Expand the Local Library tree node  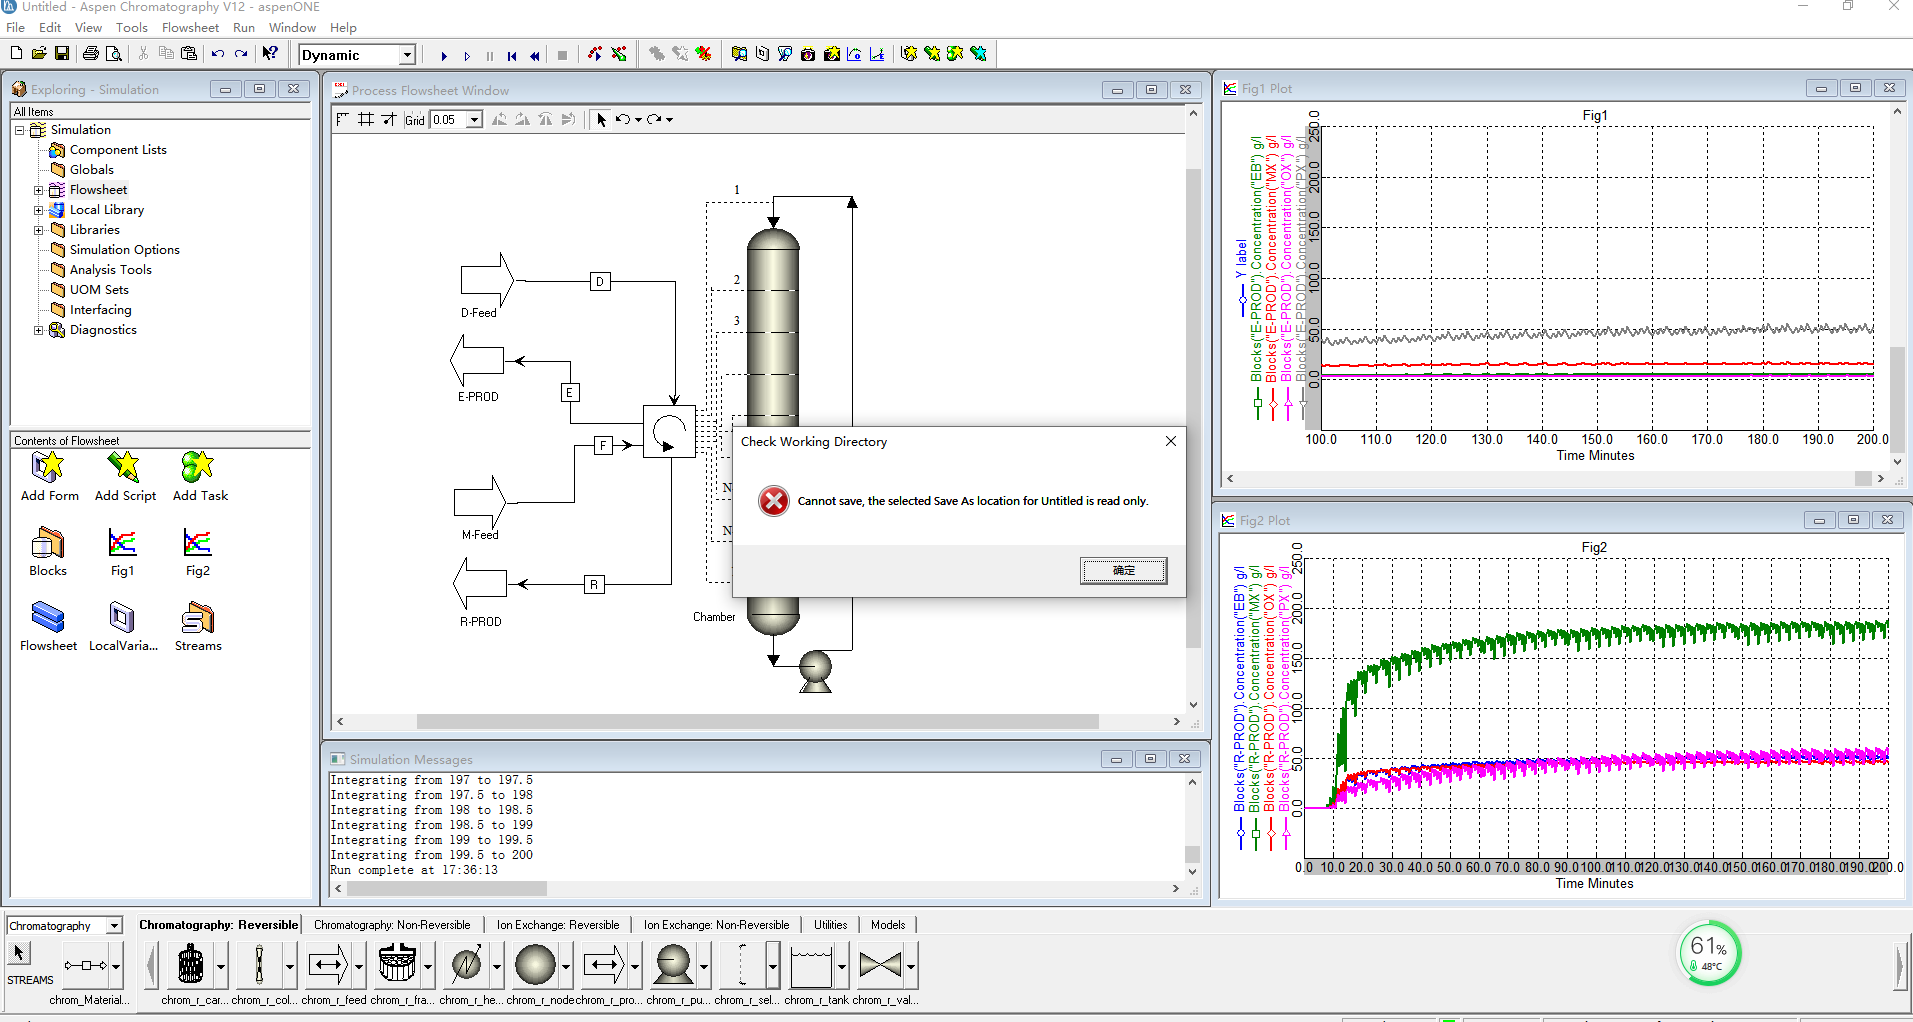click(x=38, y=210)
